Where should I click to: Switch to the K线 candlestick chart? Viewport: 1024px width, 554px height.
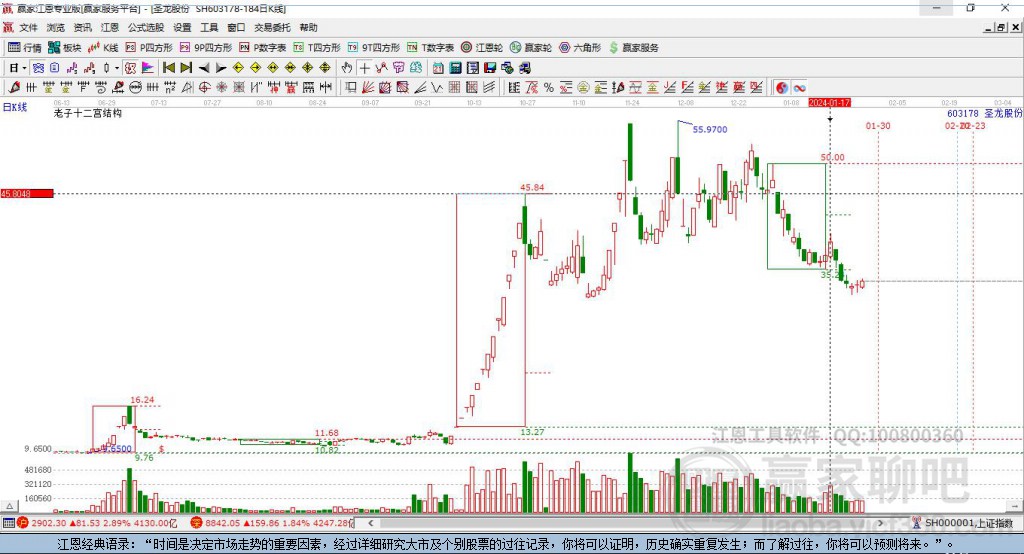pos(103,48)
